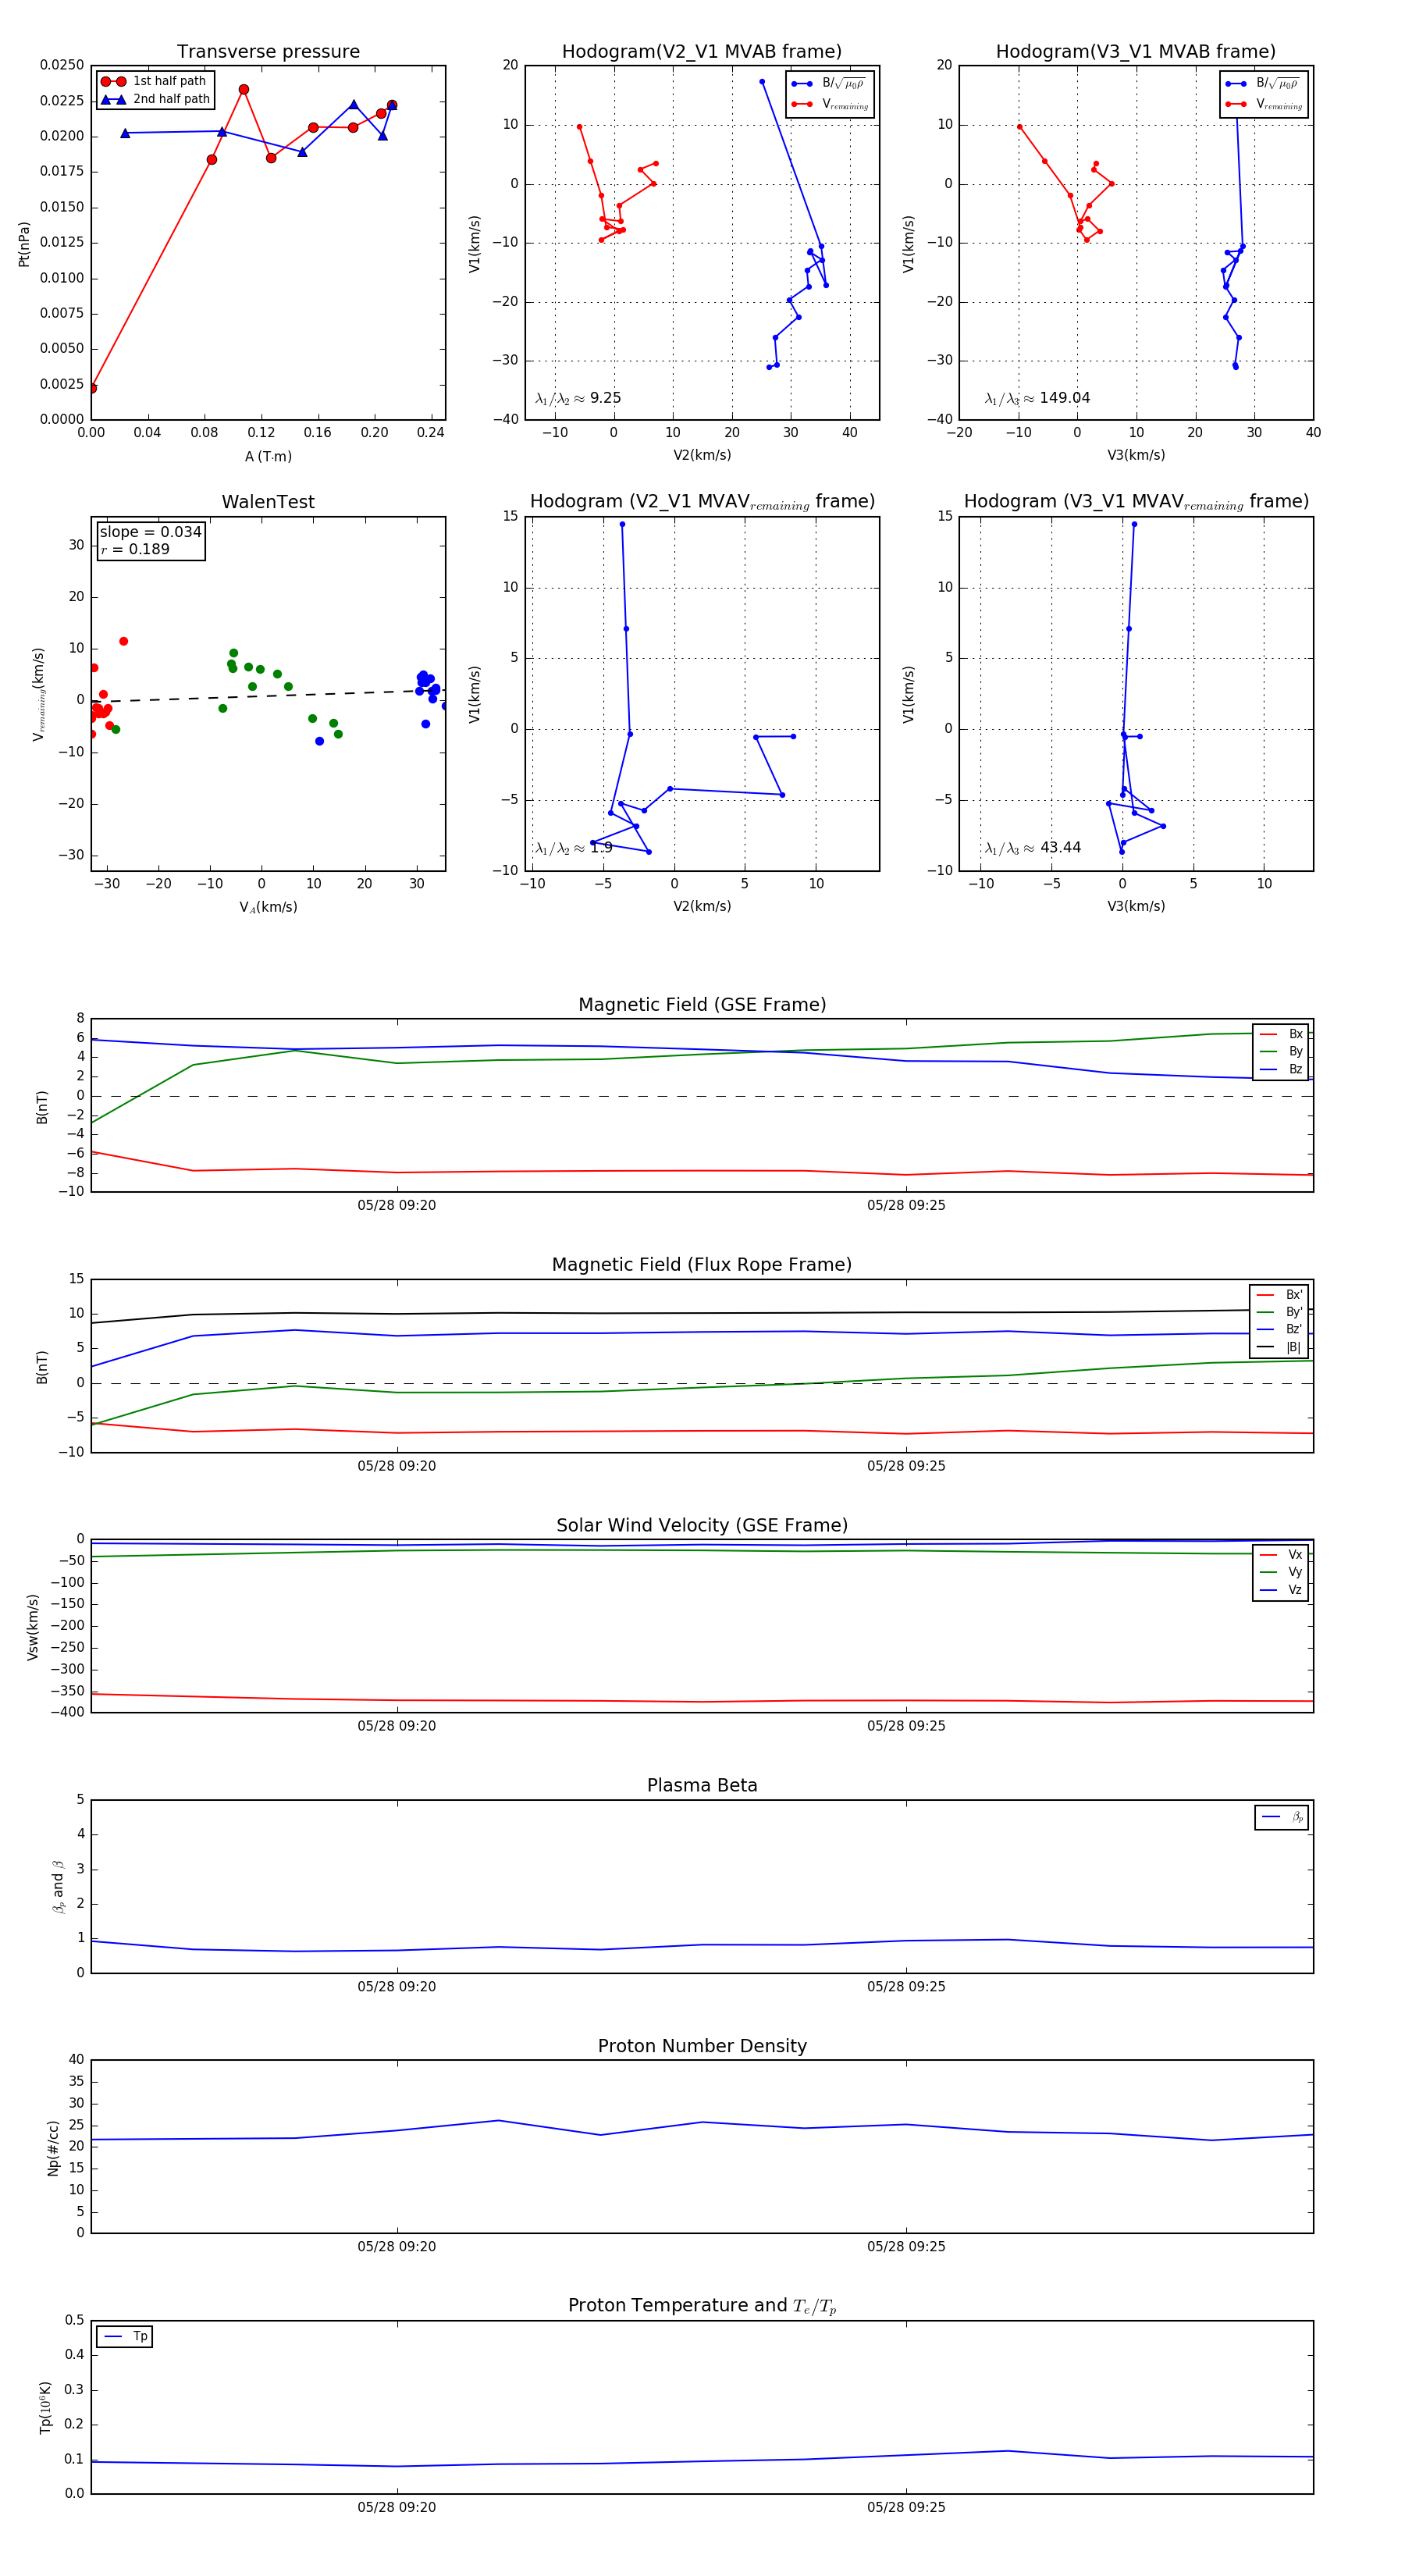Screen dimensions: 1405x2576
Task: Select the 'By' entry in GSE legend
Action: 1281,1052
